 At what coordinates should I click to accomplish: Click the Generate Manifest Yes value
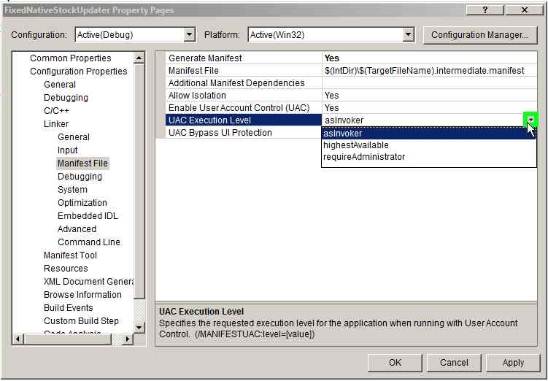coord(332,58)
